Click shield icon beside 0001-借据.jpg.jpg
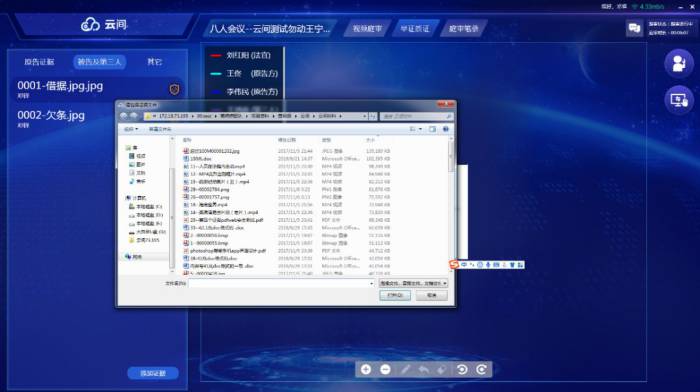This screenshot has height=392, width=700. pyautogui.click(x=175, y=89)
